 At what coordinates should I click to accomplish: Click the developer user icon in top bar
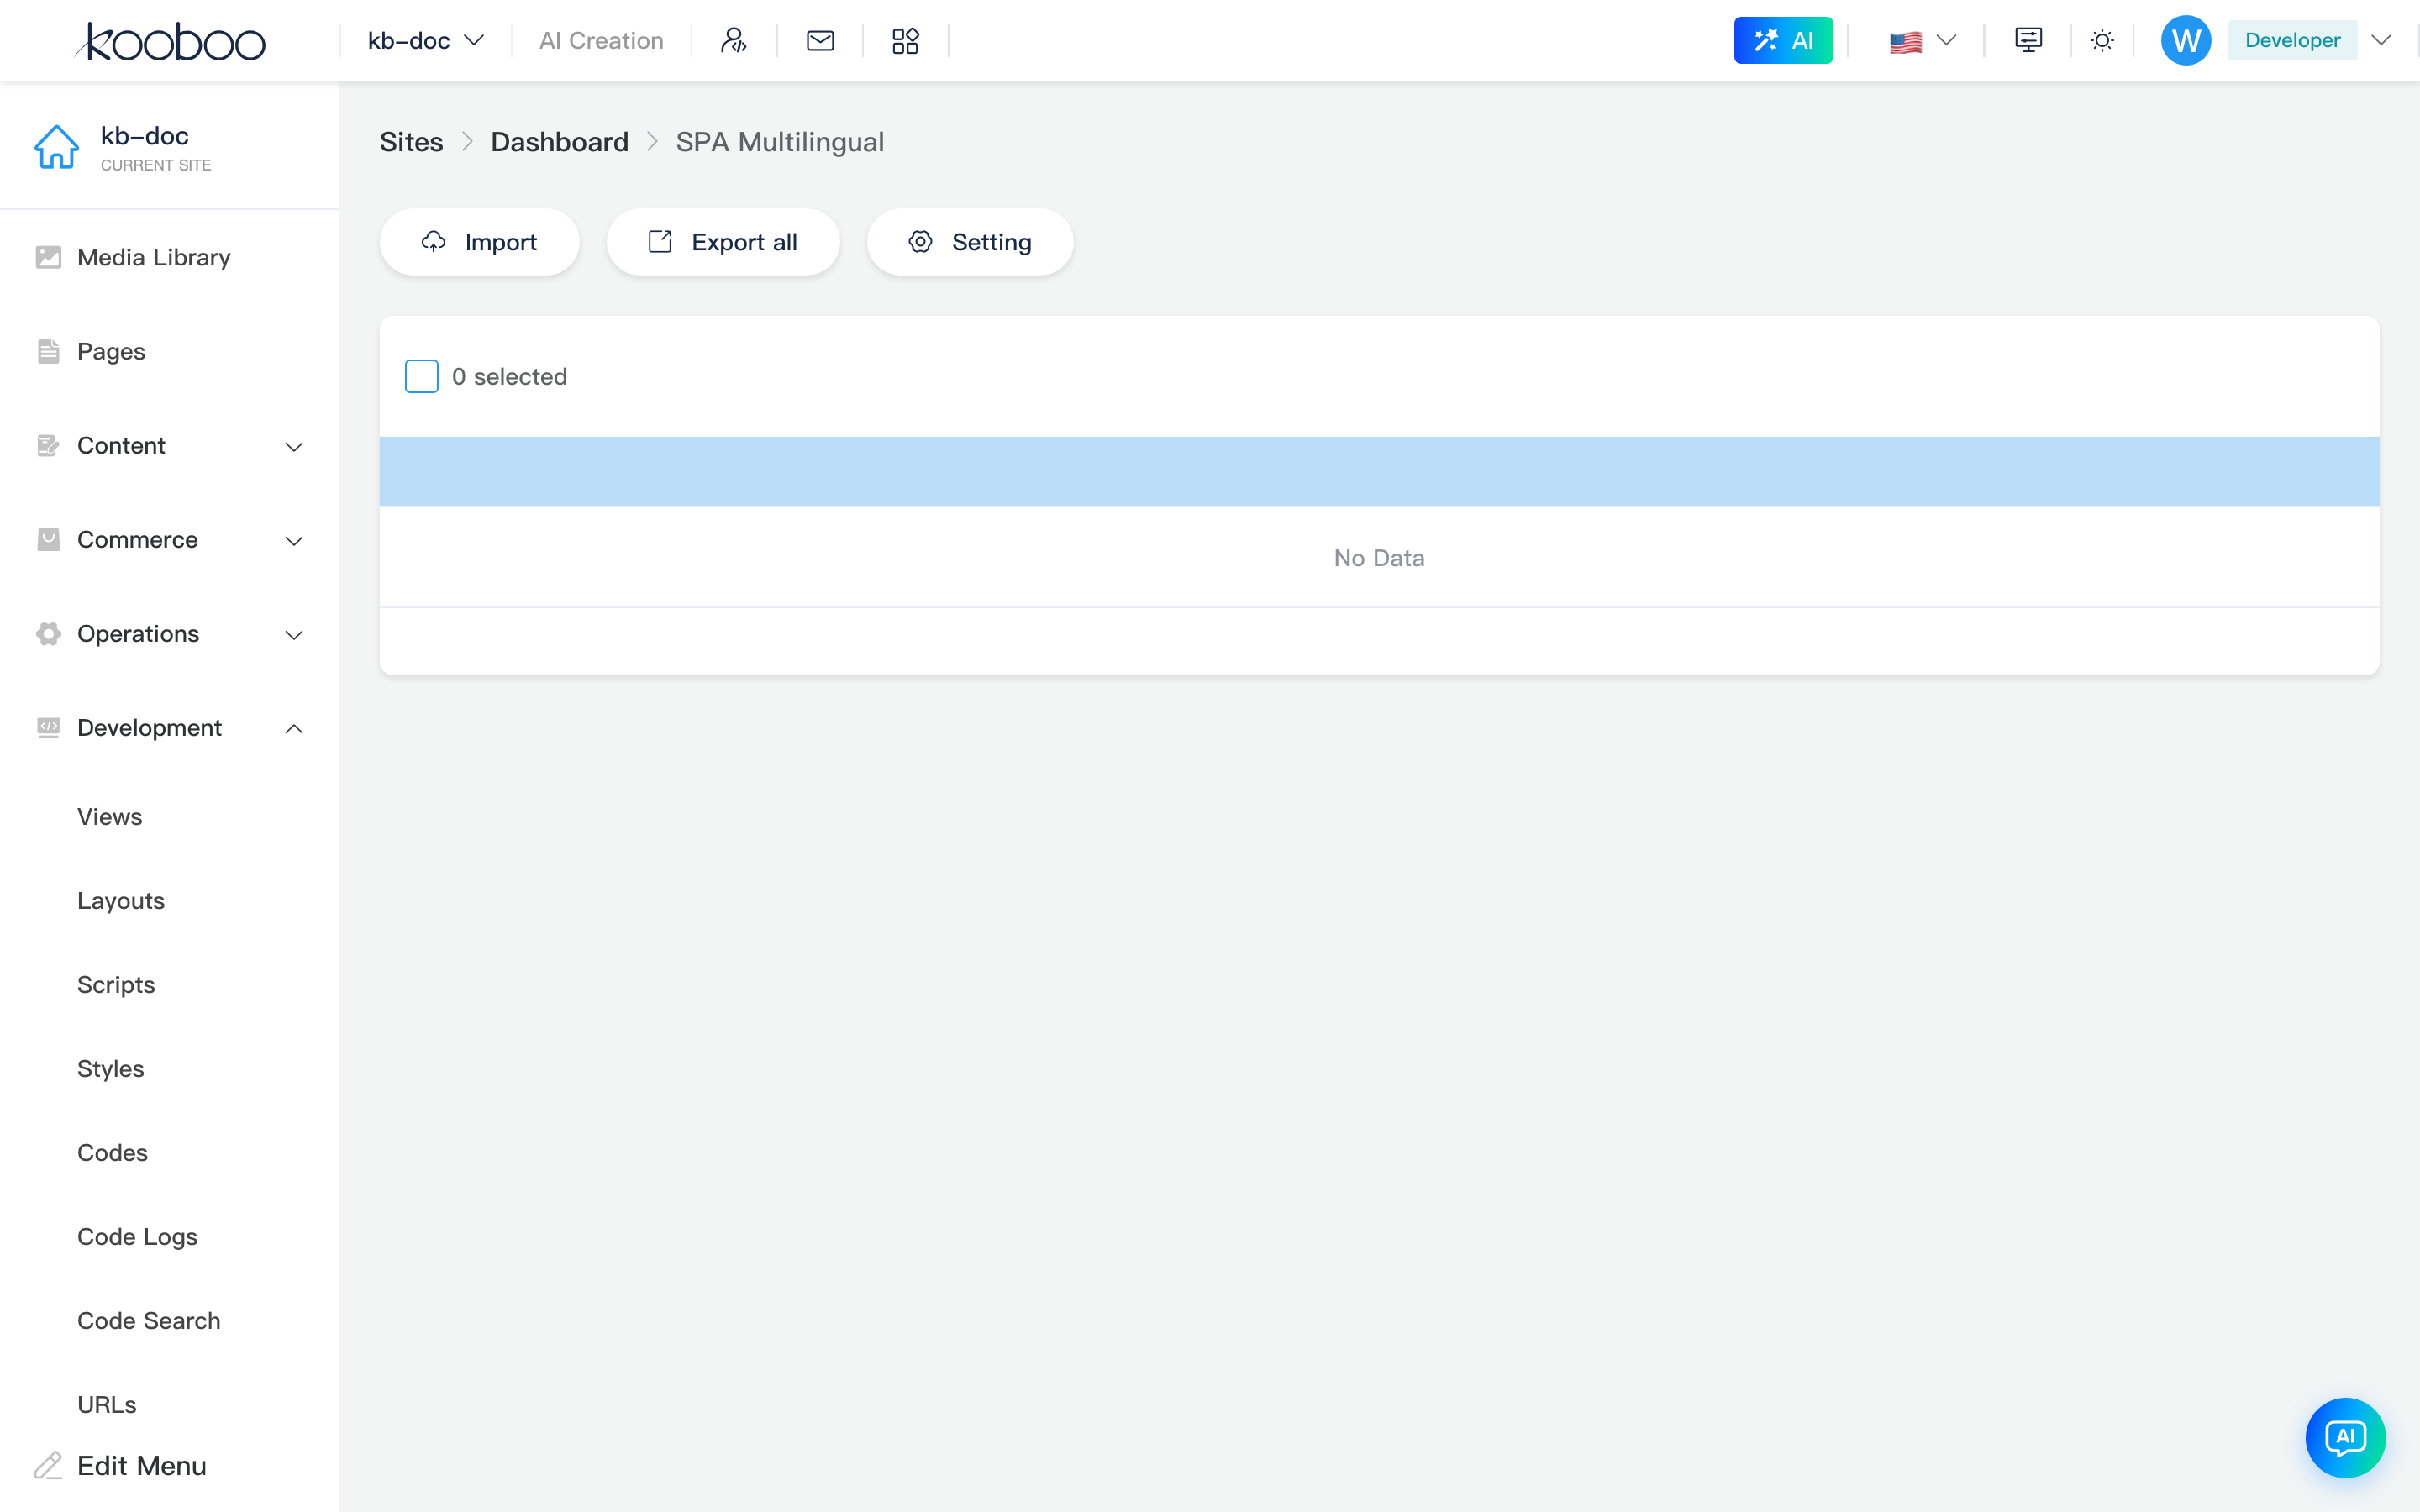click(734, 41)
